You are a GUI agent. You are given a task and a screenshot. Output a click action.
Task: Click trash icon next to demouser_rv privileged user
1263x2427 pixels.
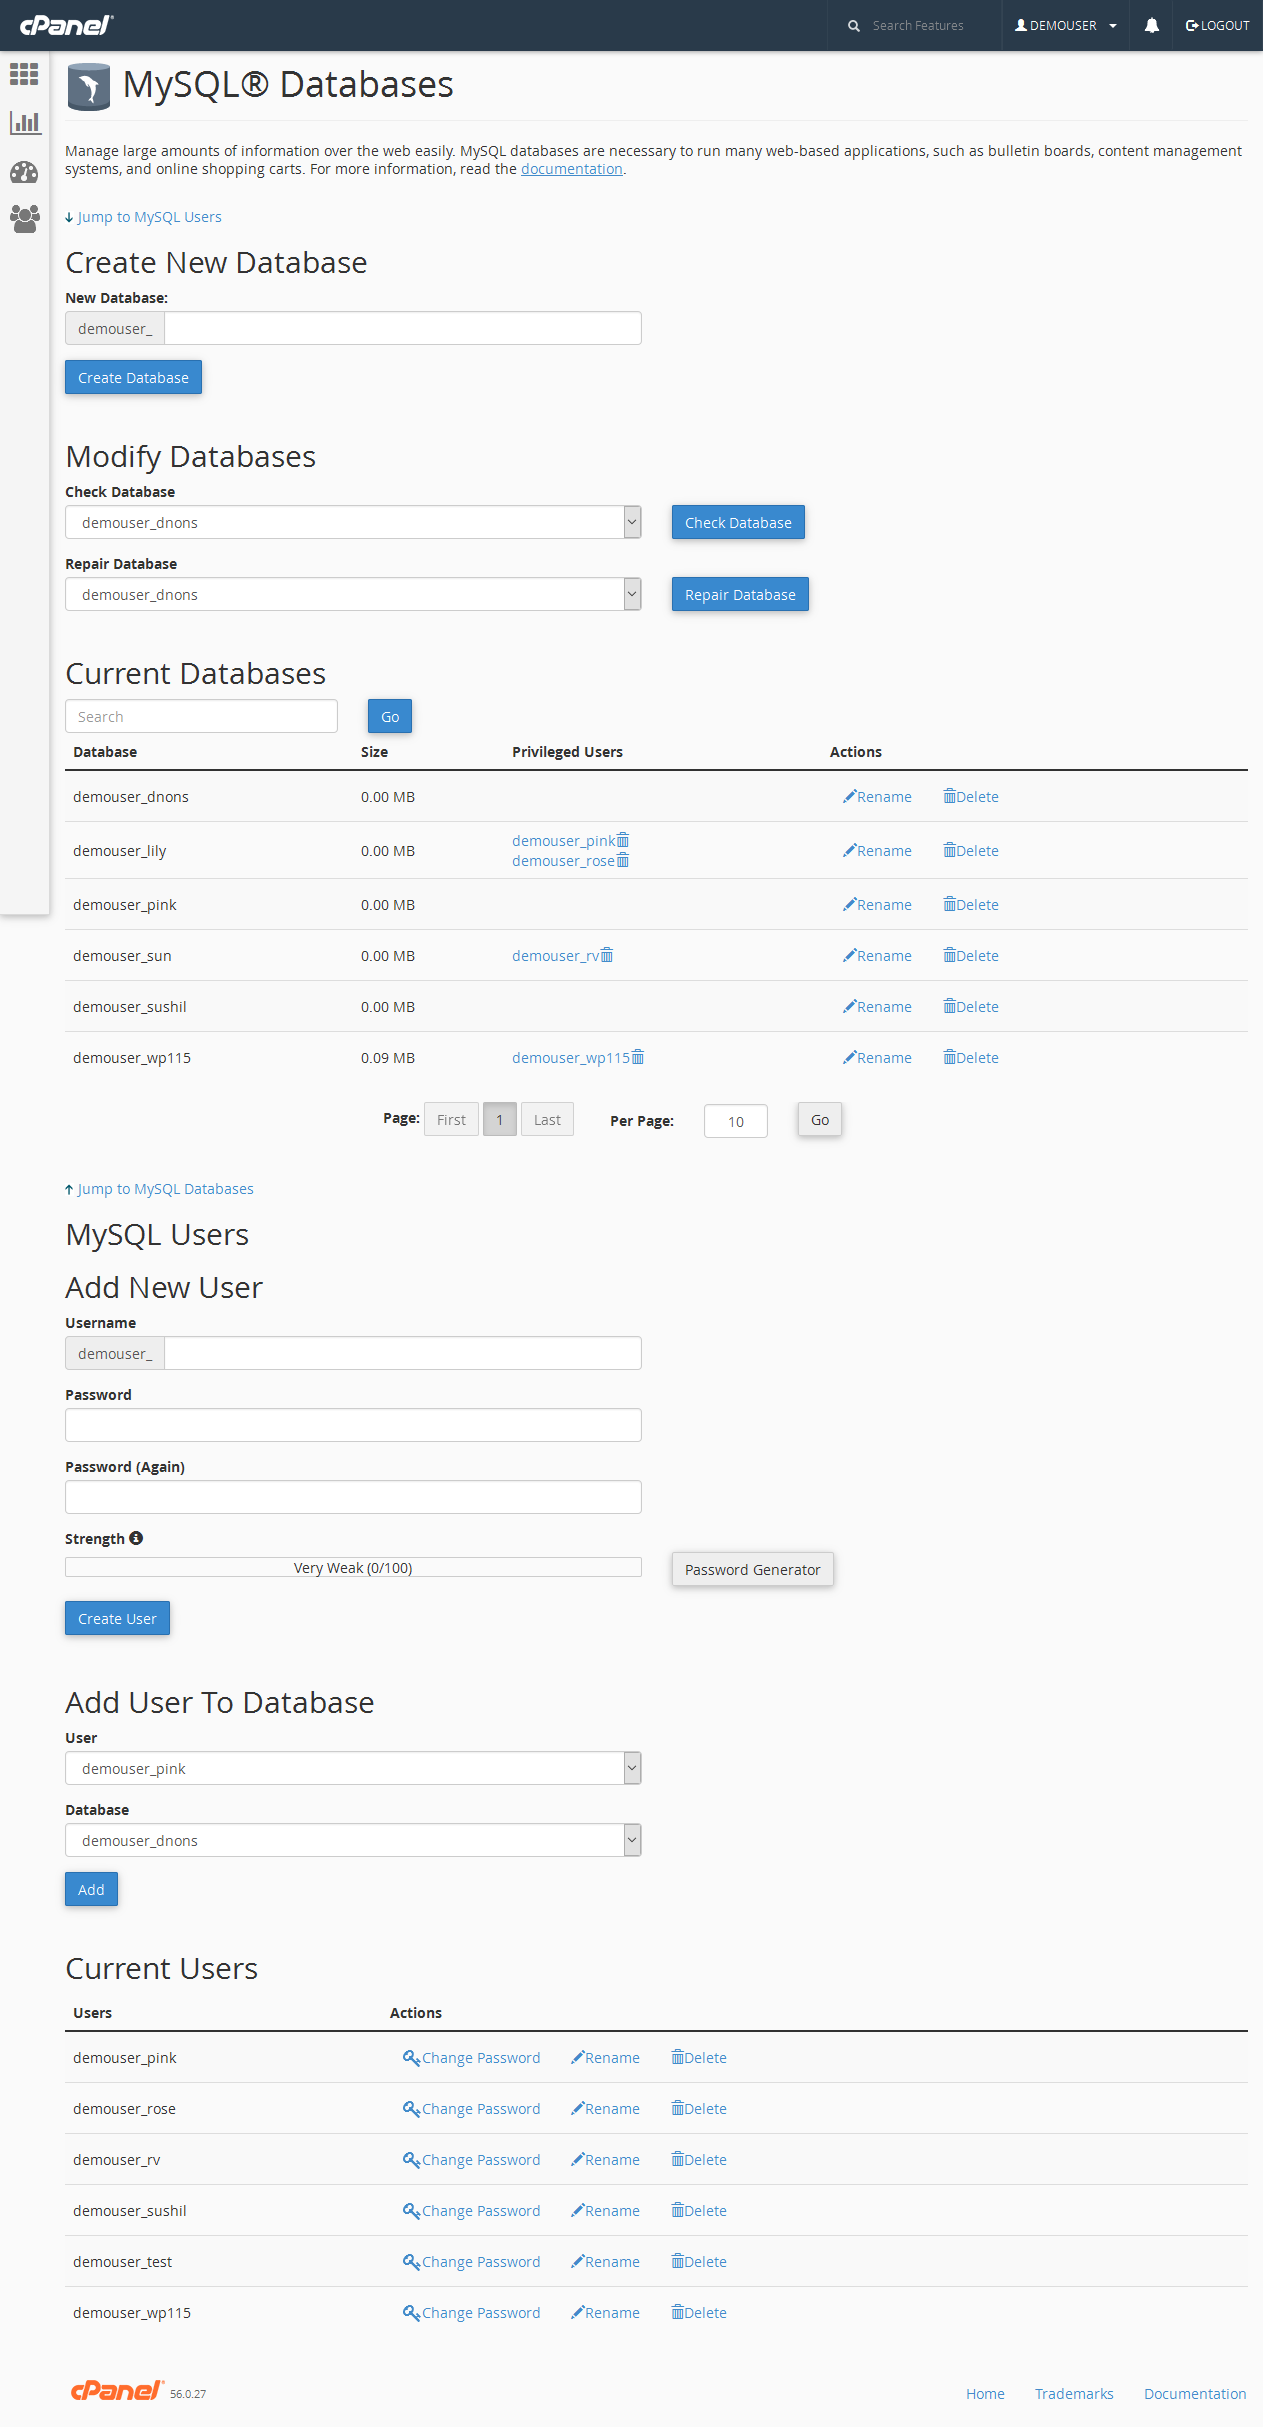click(607, 956)
